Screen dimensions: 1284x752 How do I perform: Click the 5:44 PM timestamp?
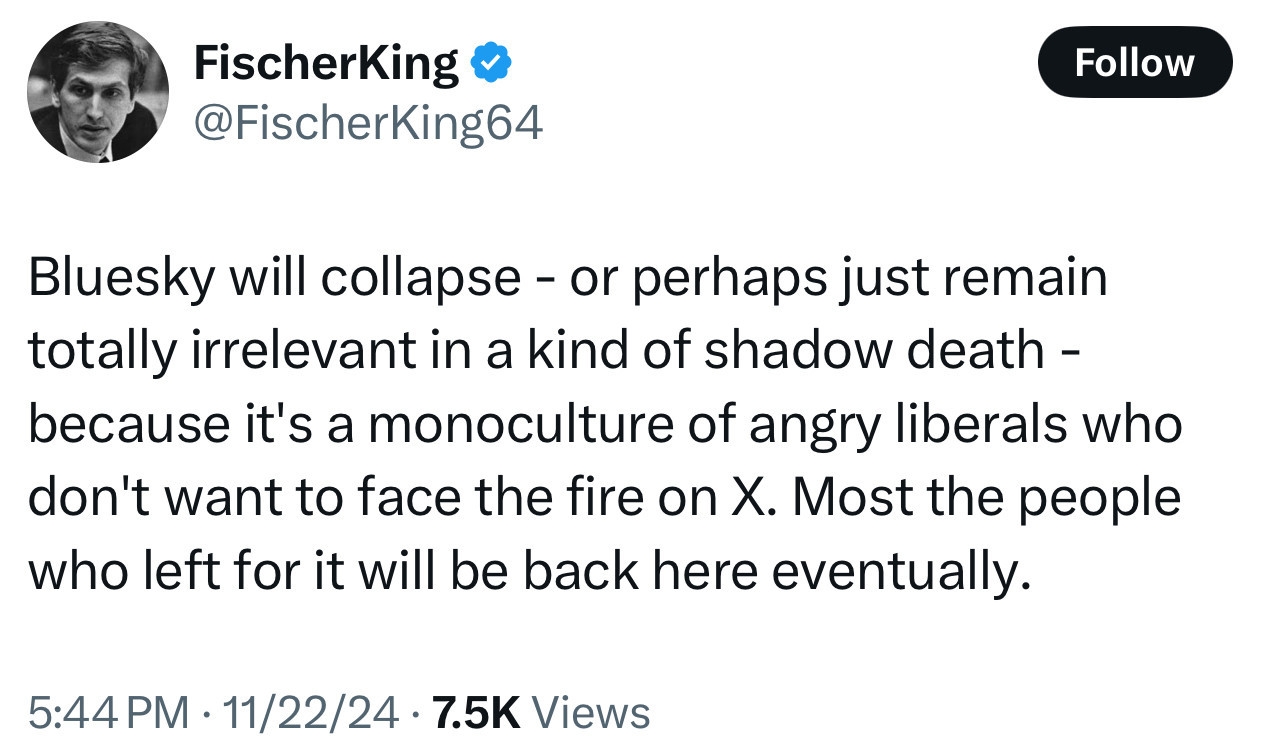click(x=108, y=713)
